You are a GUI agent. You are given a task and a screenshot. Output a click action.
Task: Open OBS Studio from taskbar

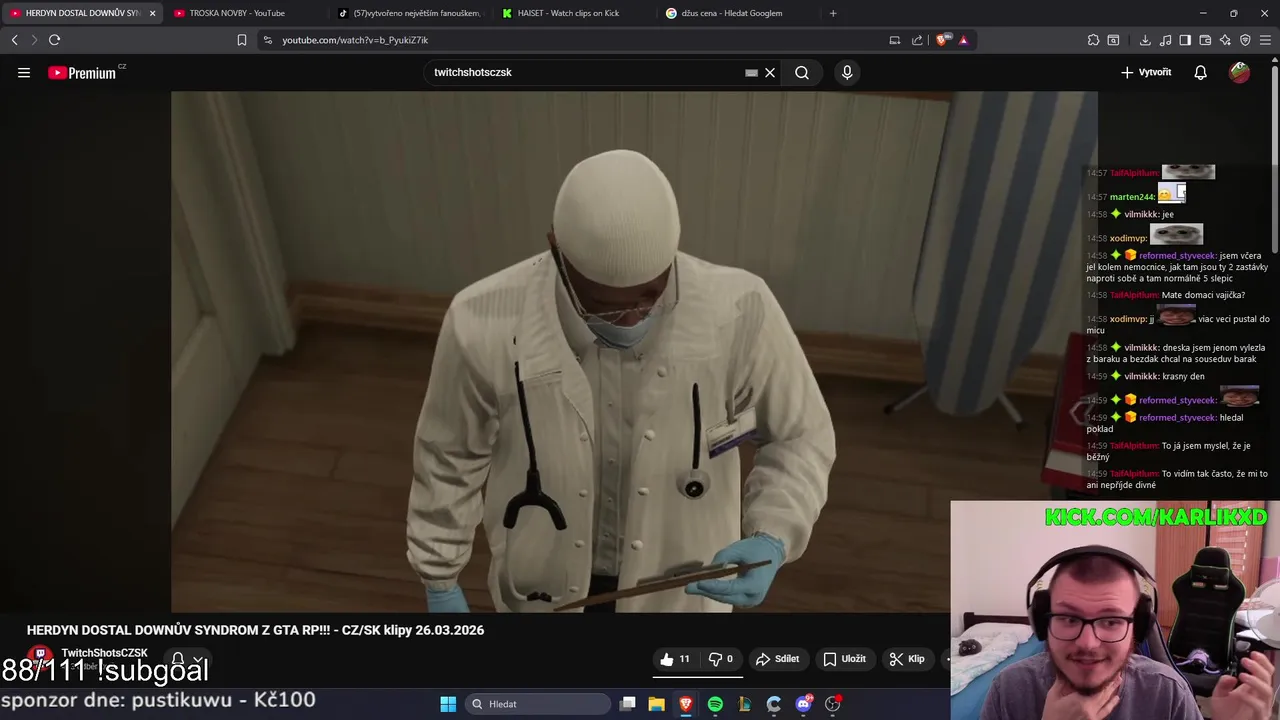tap(832, 704)
